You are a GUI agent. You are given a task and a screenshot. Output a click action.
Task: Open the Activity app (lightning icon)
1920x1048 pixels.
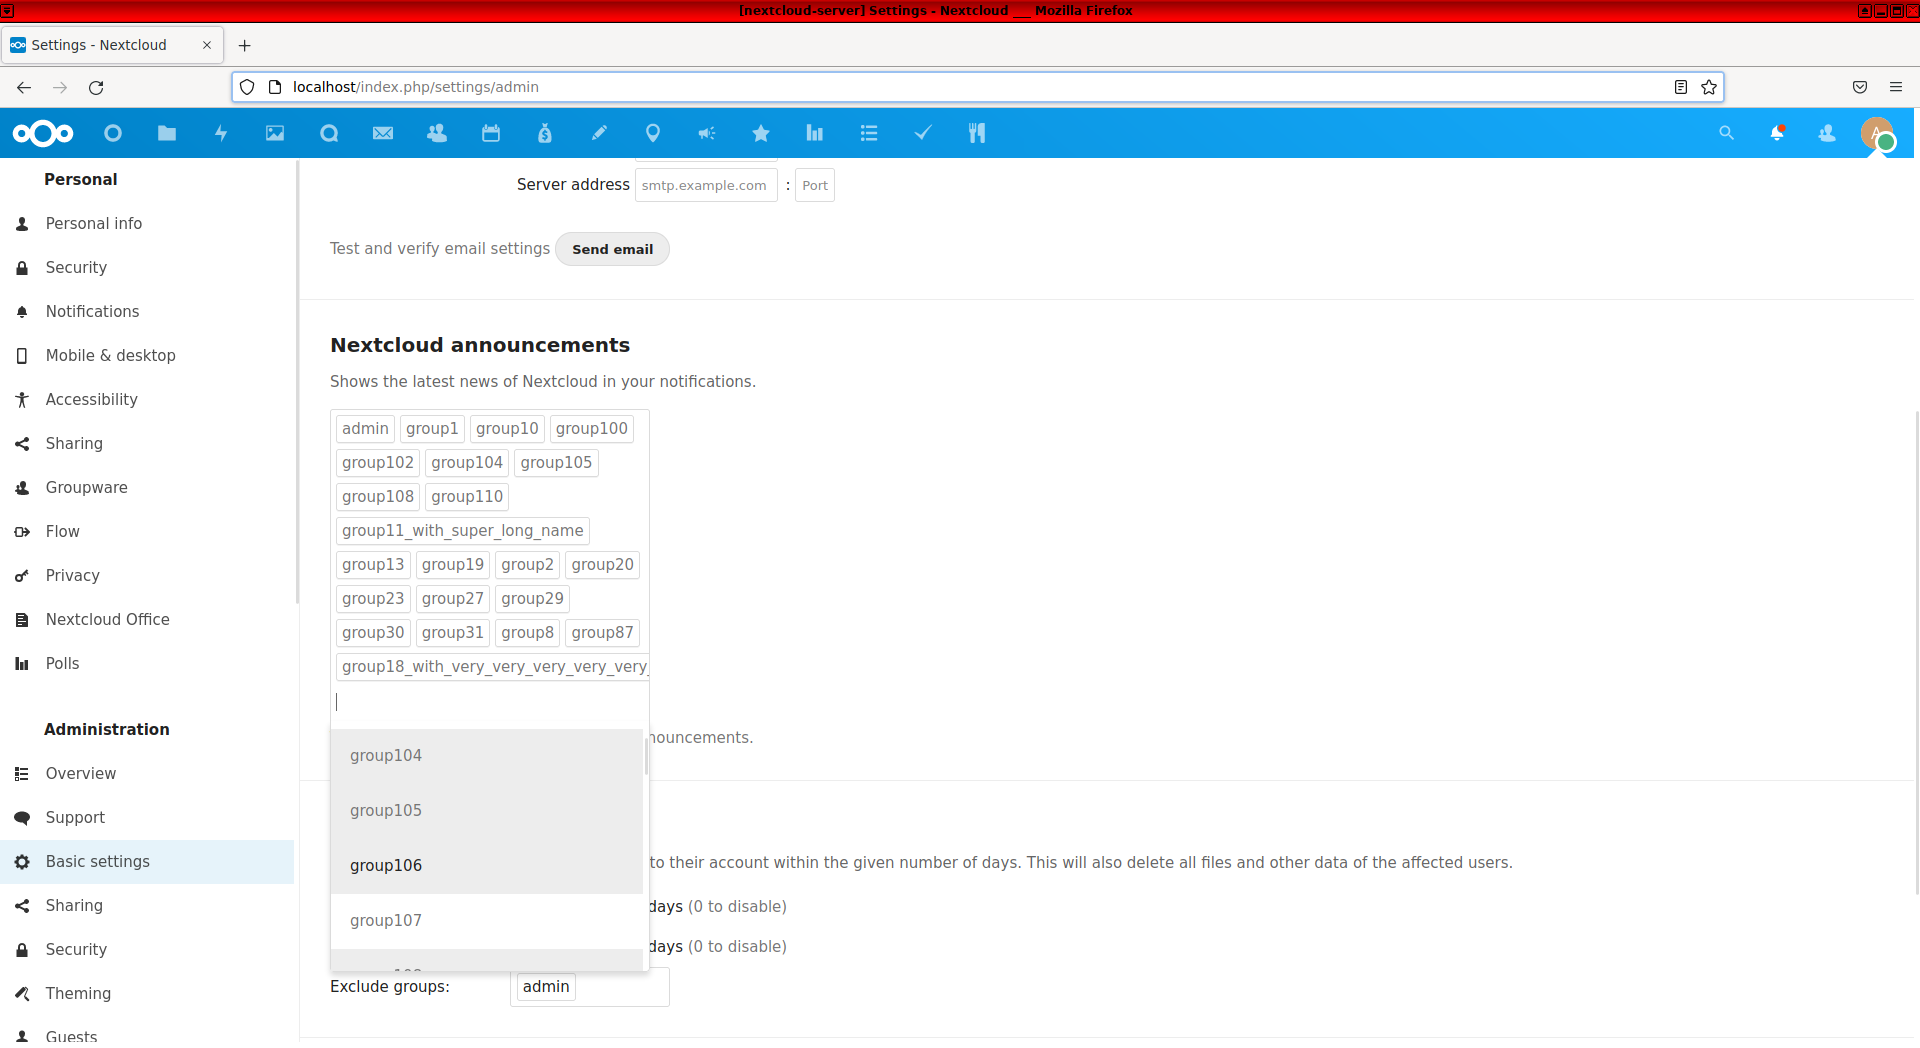[221, 133]
